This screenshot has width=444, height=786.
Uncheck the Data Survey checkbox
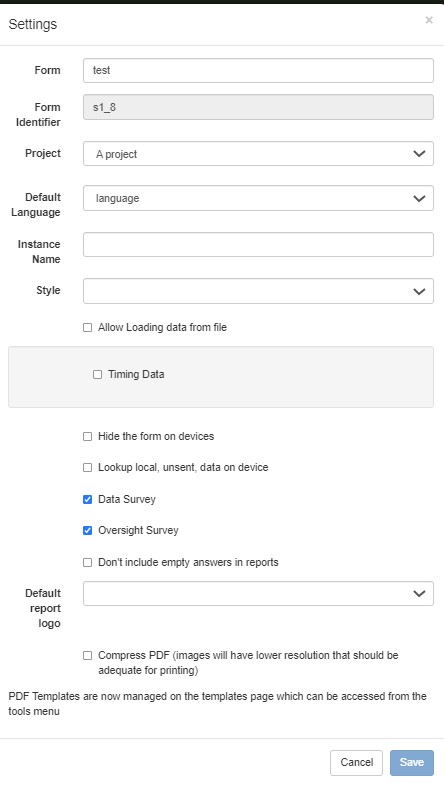coord(88,499)
